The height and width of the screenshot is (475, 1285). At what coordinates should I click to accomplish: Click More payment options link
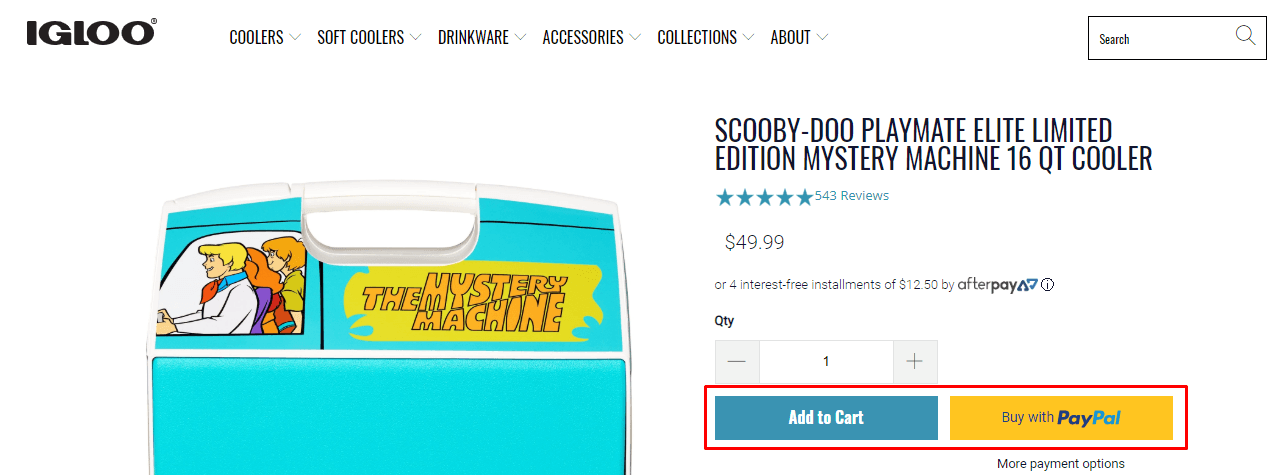(1061, 464)
